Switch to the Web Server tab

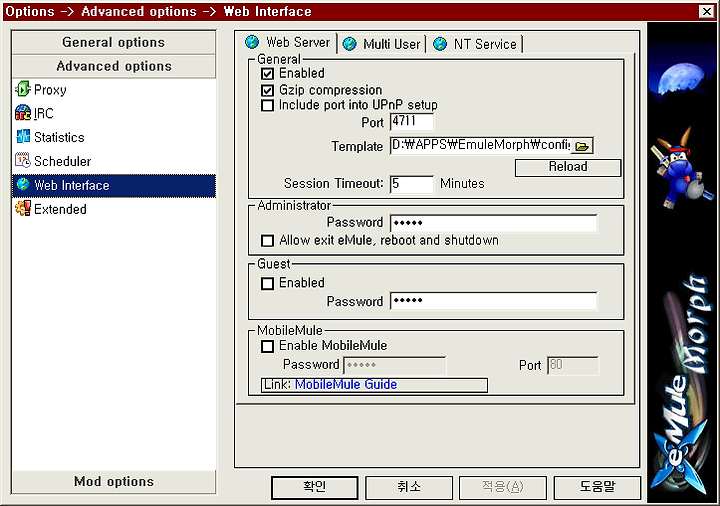(x=289, y=43)
